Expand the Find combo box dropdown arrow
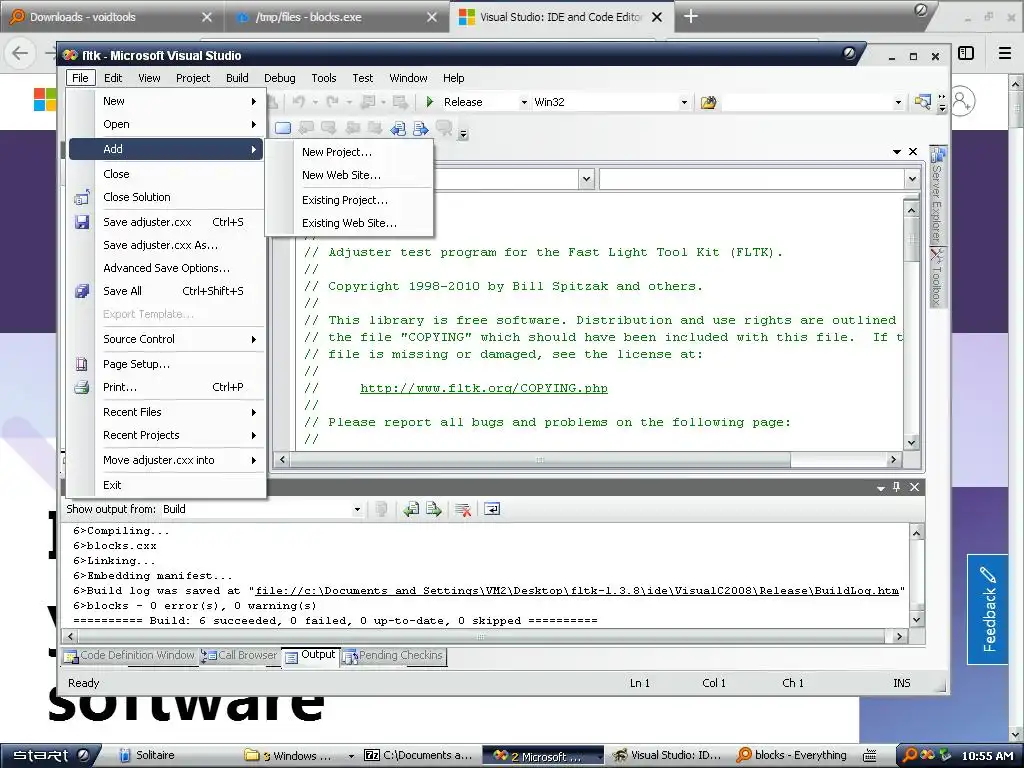1024x768 pixels. [x=898, y=103]
